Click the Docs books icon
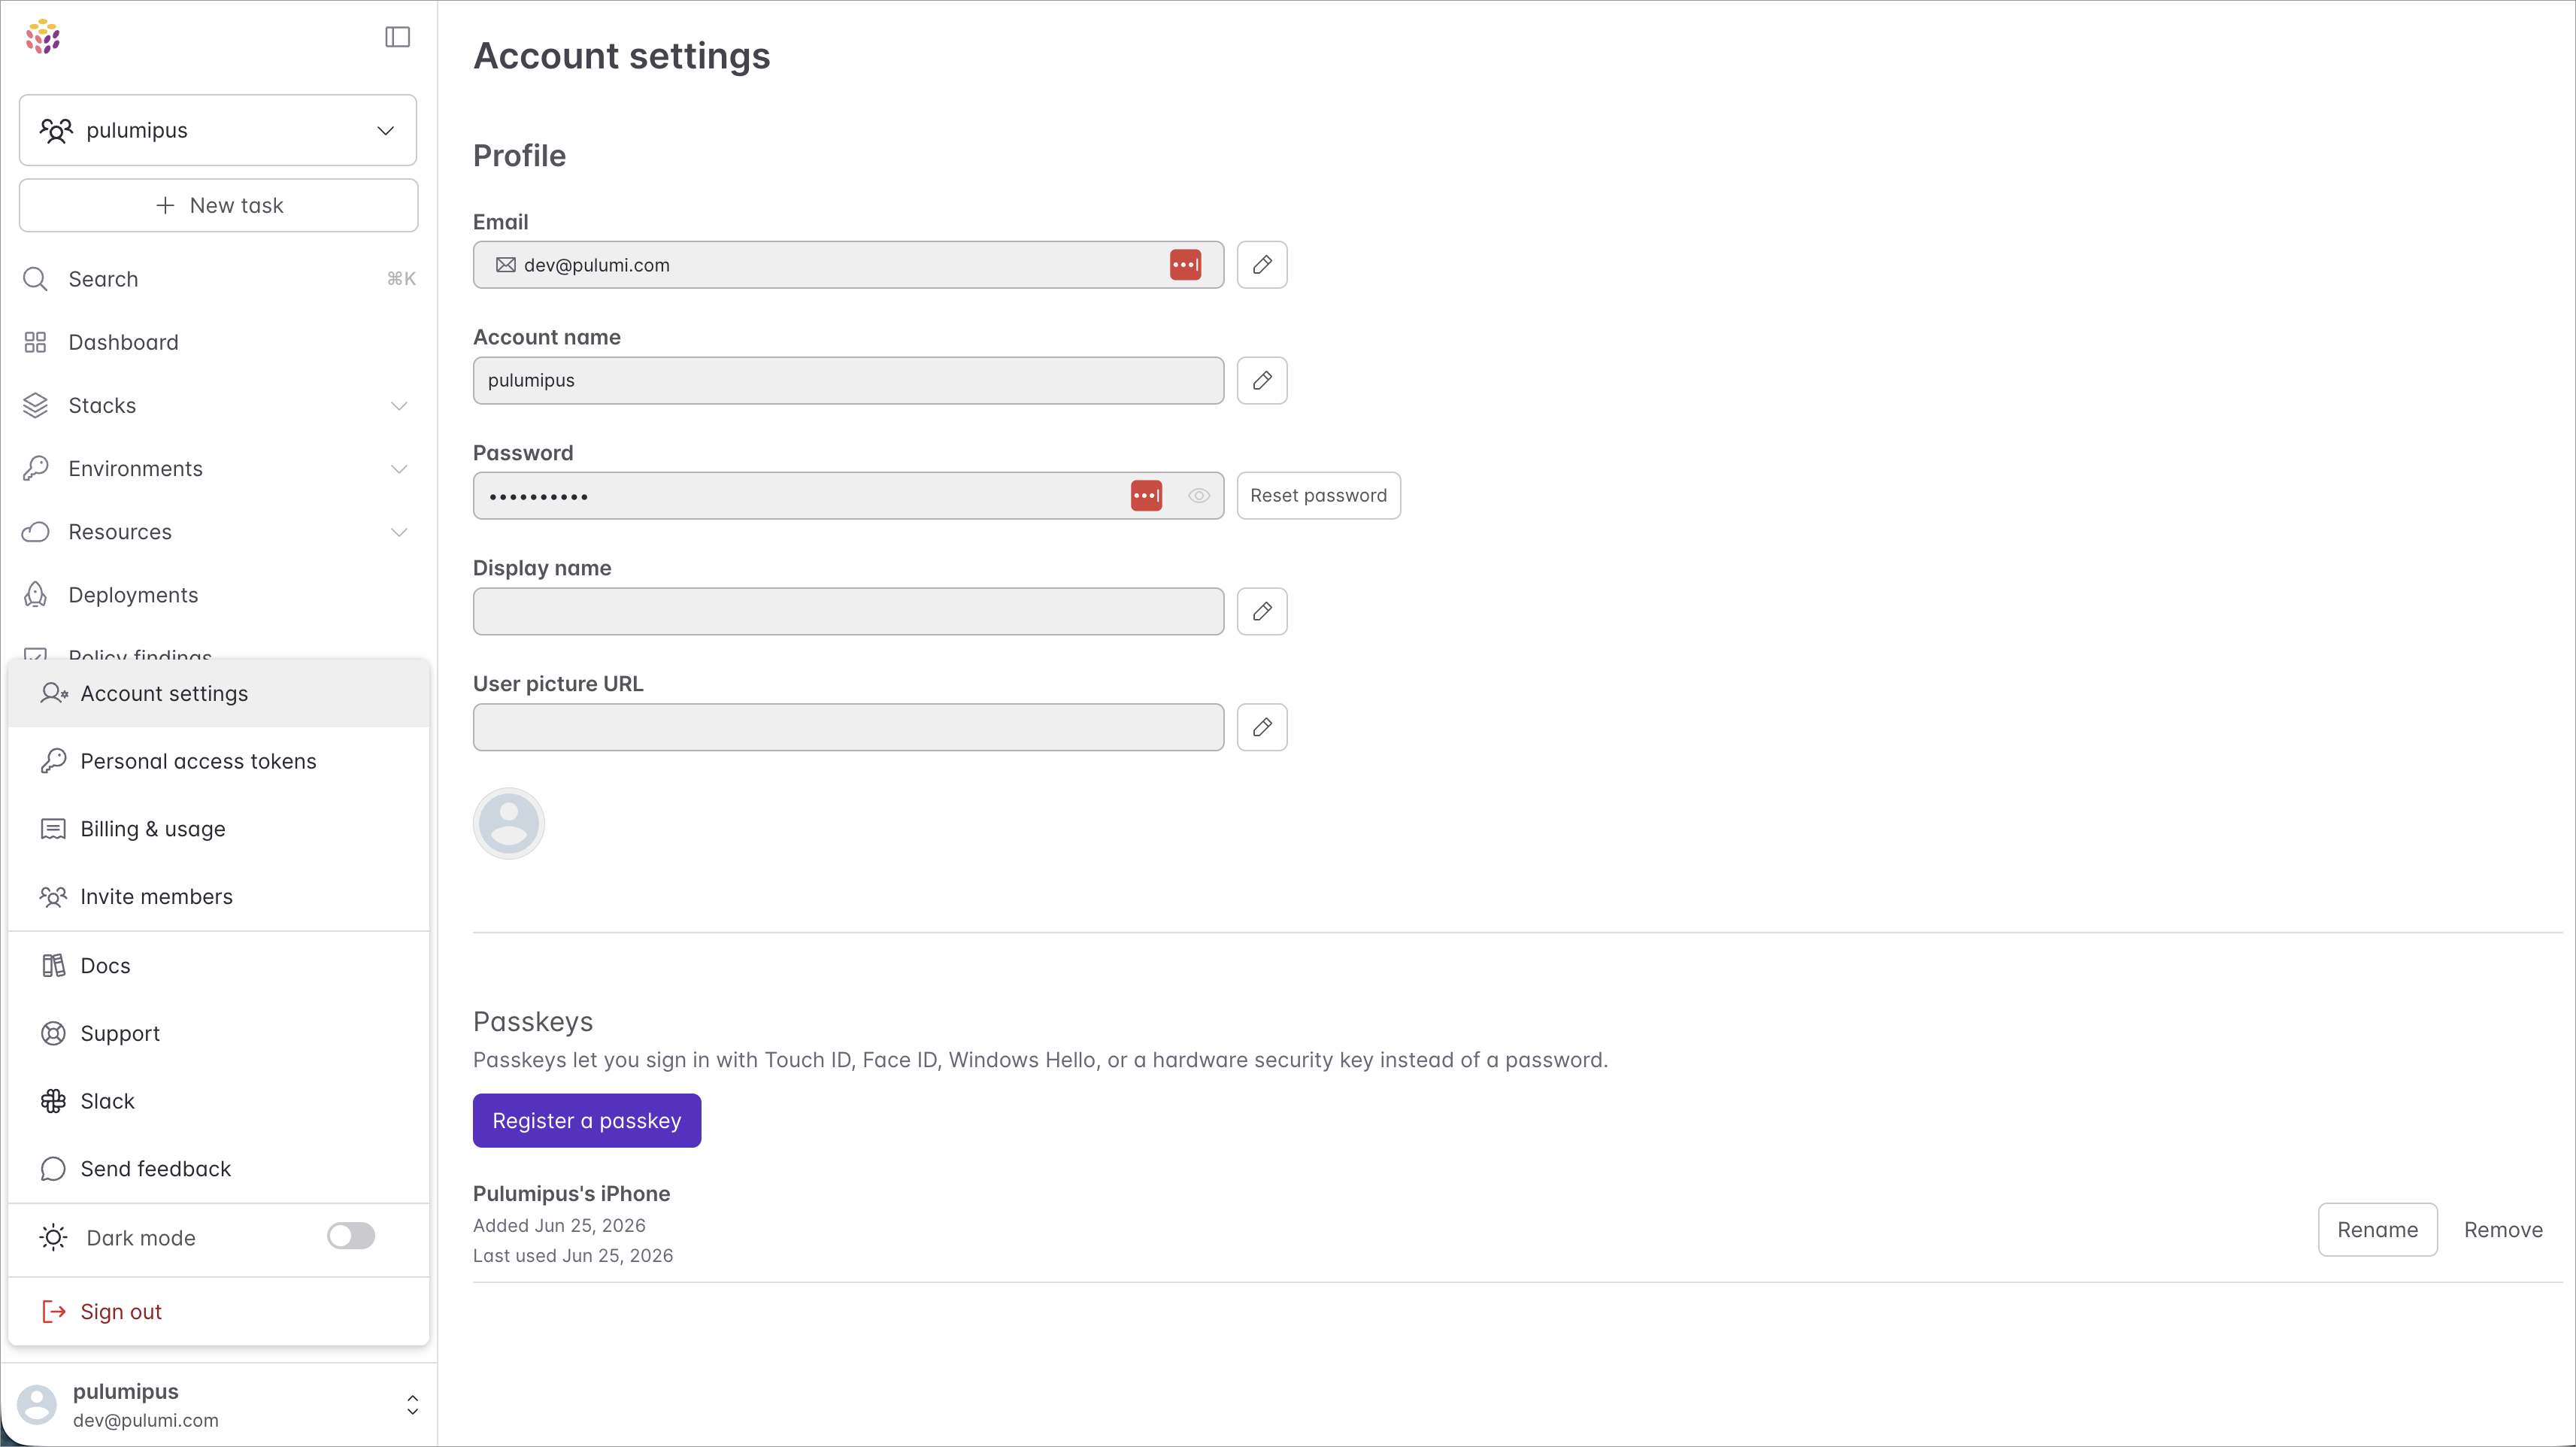Viewport: 2576px width, 1447px height. (54, 966)
